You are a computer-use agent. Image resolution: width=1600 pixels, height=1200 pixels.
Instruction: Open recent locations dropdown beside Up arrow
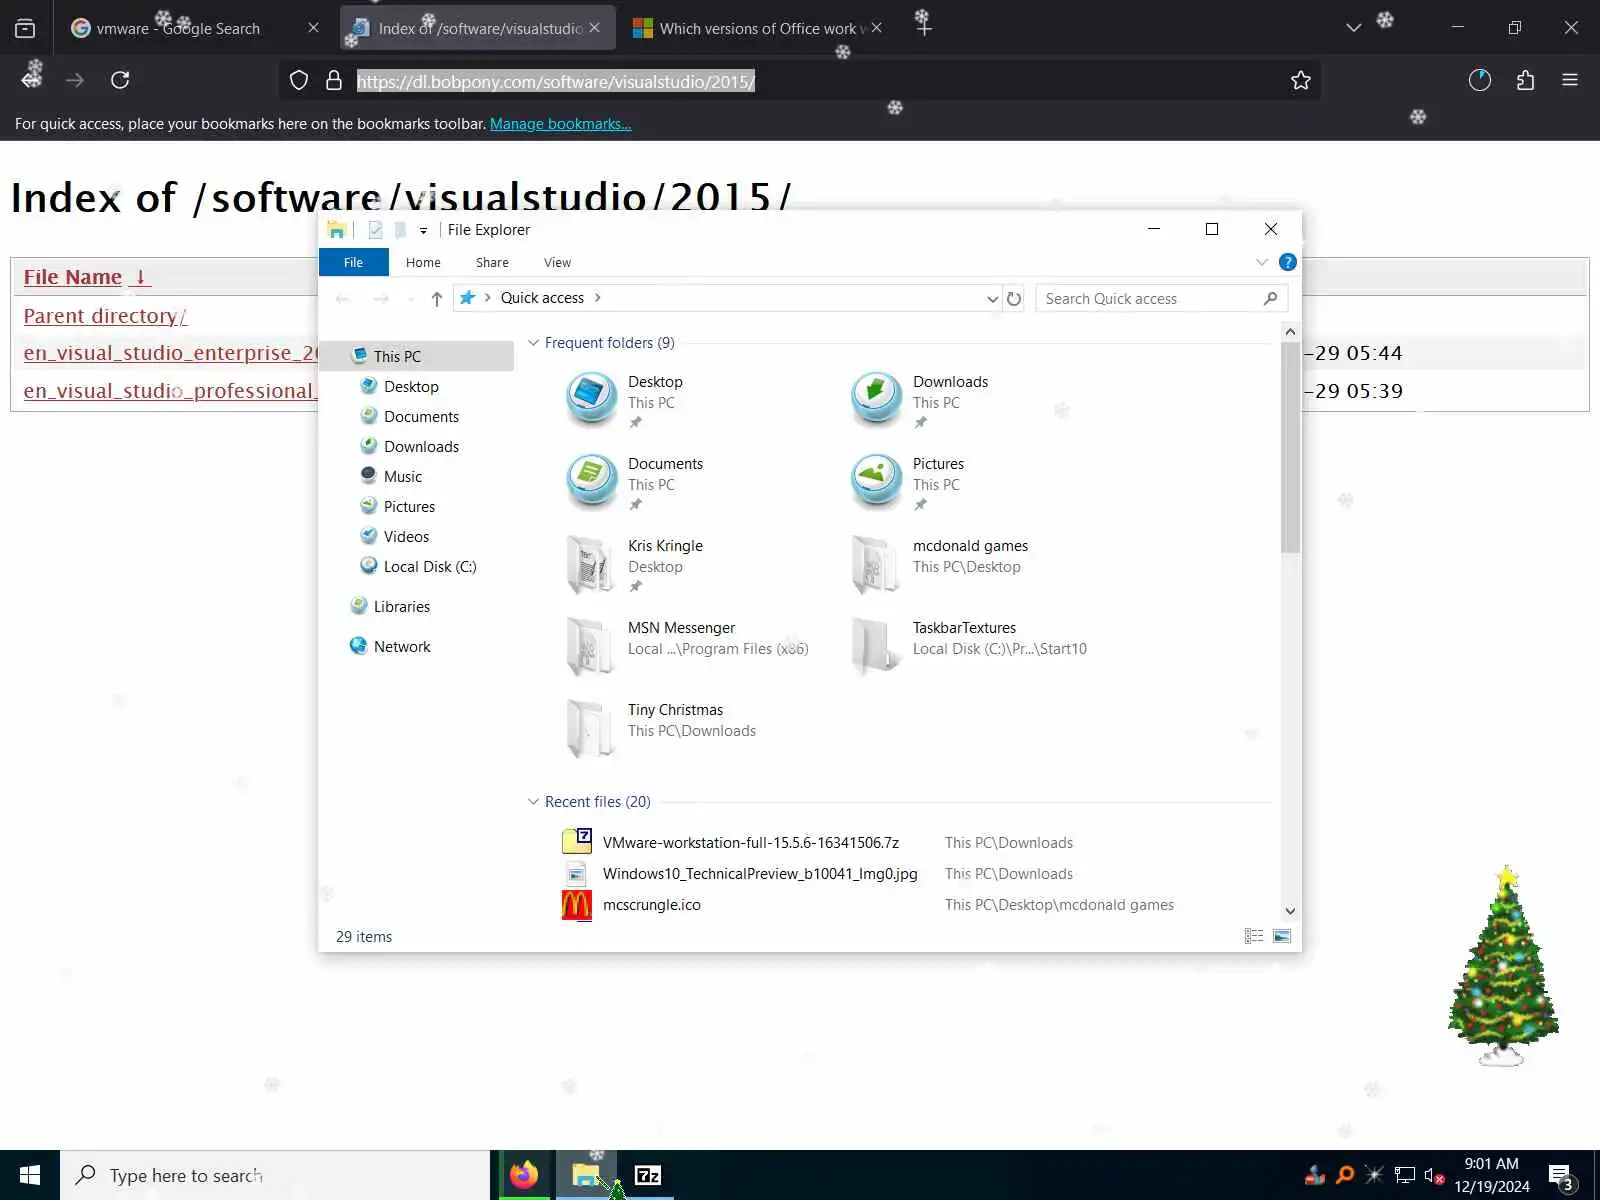[x=411, y=298]
